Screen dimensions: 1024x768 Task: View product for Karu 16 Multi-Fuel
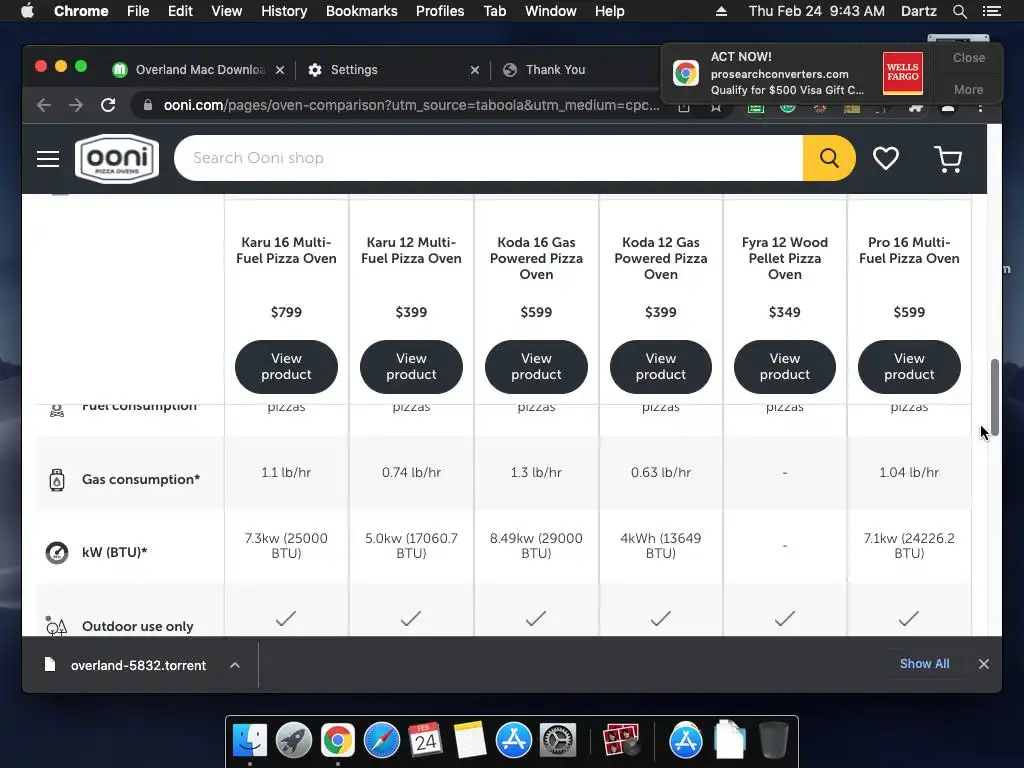286,366
